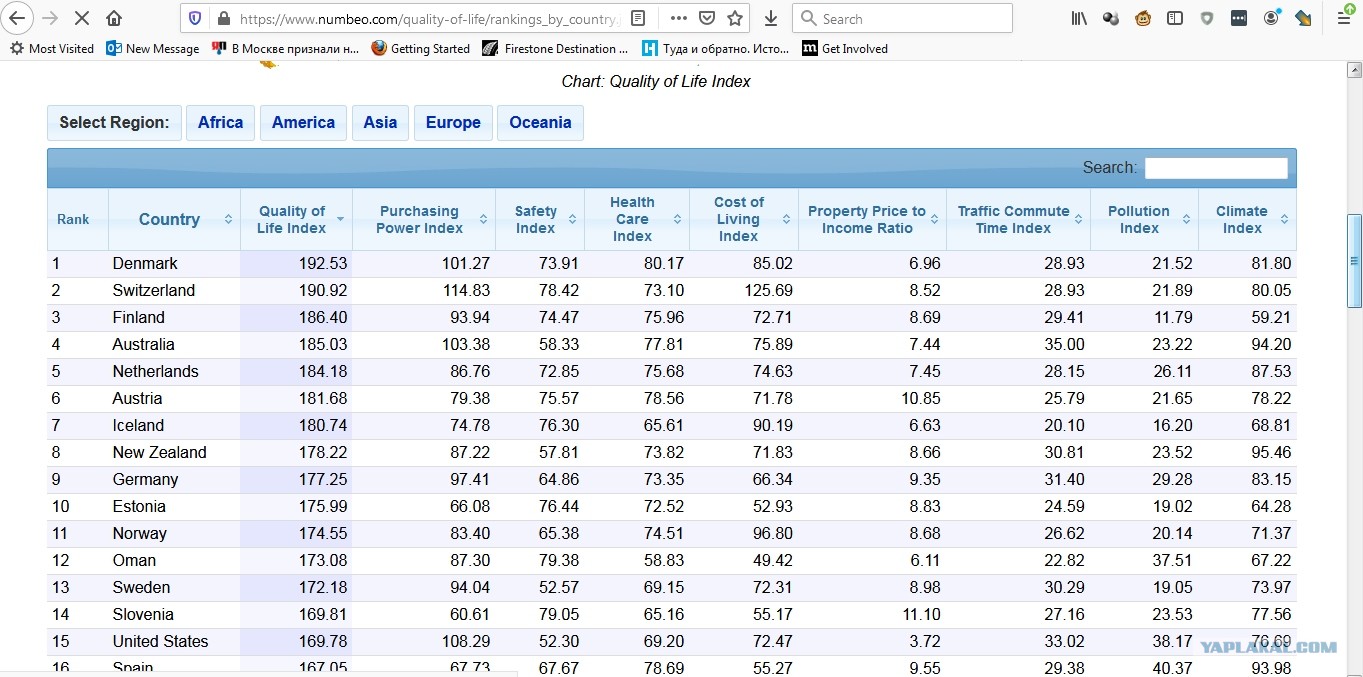Screen dimensions: 1363x677
Task: Click the forward navigation arrow
Action: pyautogui.click(x=49, y=18)
